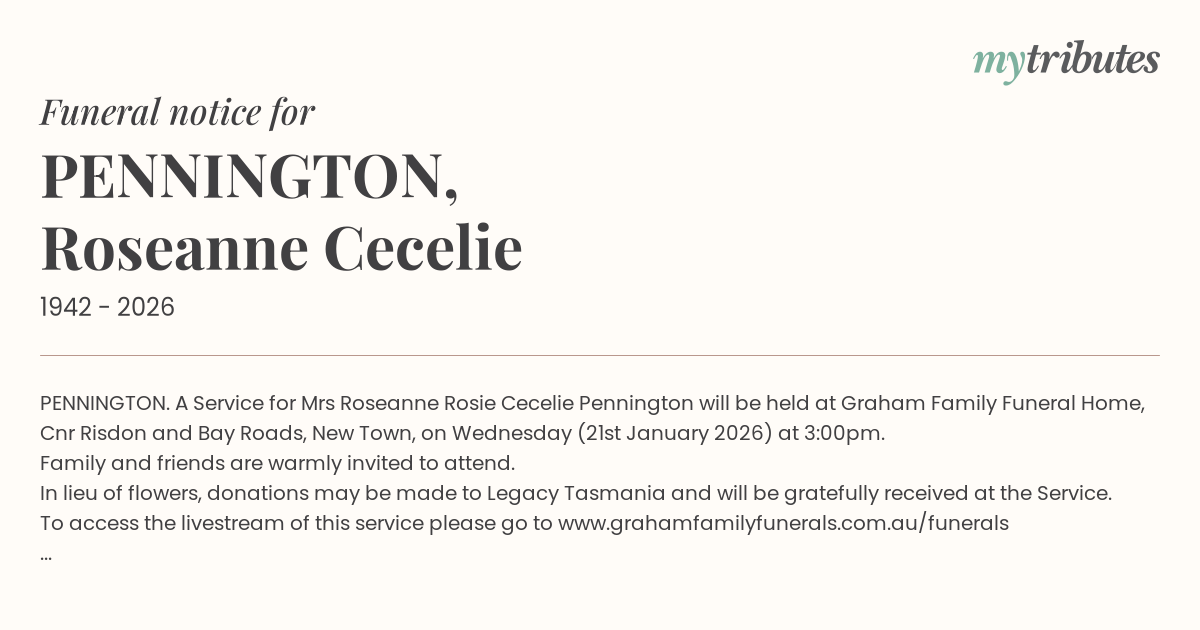1200x630 pixels.
Task: Click the PENNINGTON surname heading
Action: point(249,176)
